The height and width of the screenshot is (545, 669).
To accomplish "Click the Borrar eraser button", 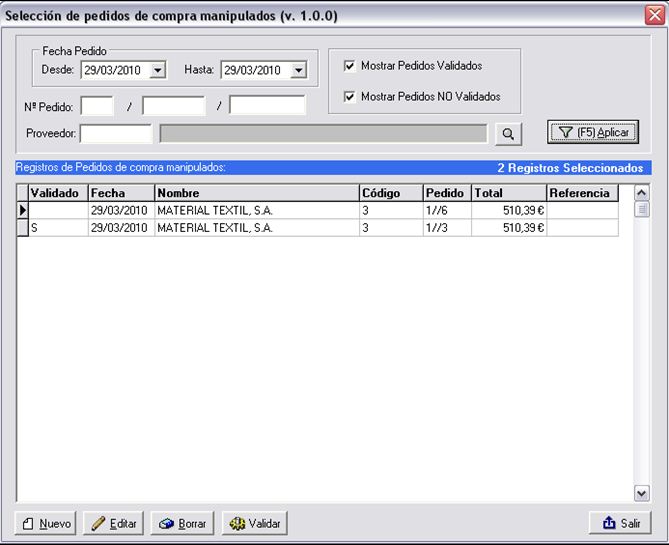I will (x=182, y=523).
